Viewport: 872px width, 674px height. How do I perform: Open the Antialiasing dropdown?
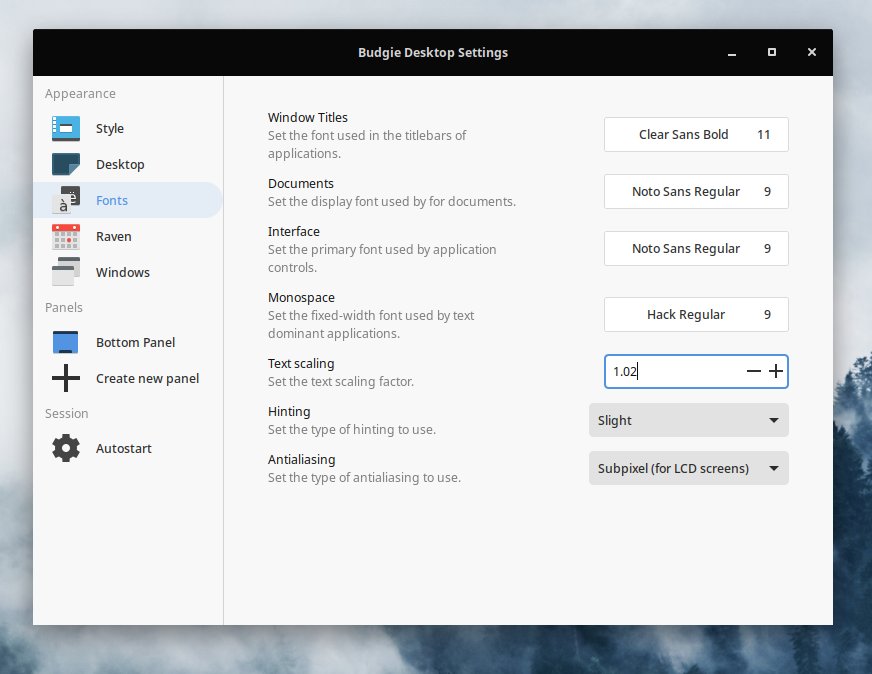click(688, 468)
